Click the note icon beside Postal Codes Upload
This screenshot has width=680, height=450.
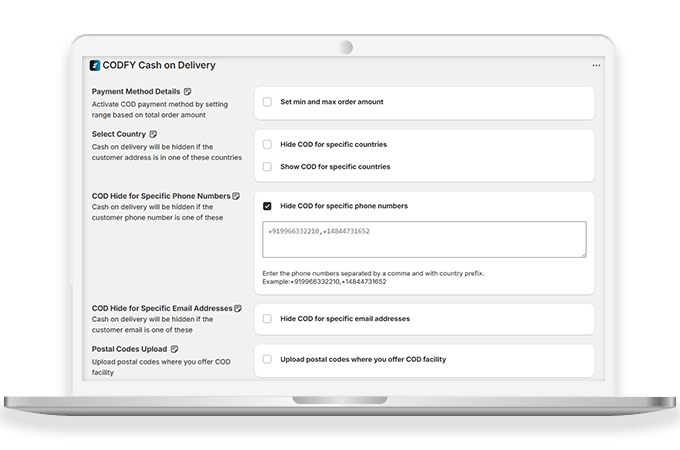(173, 350)
